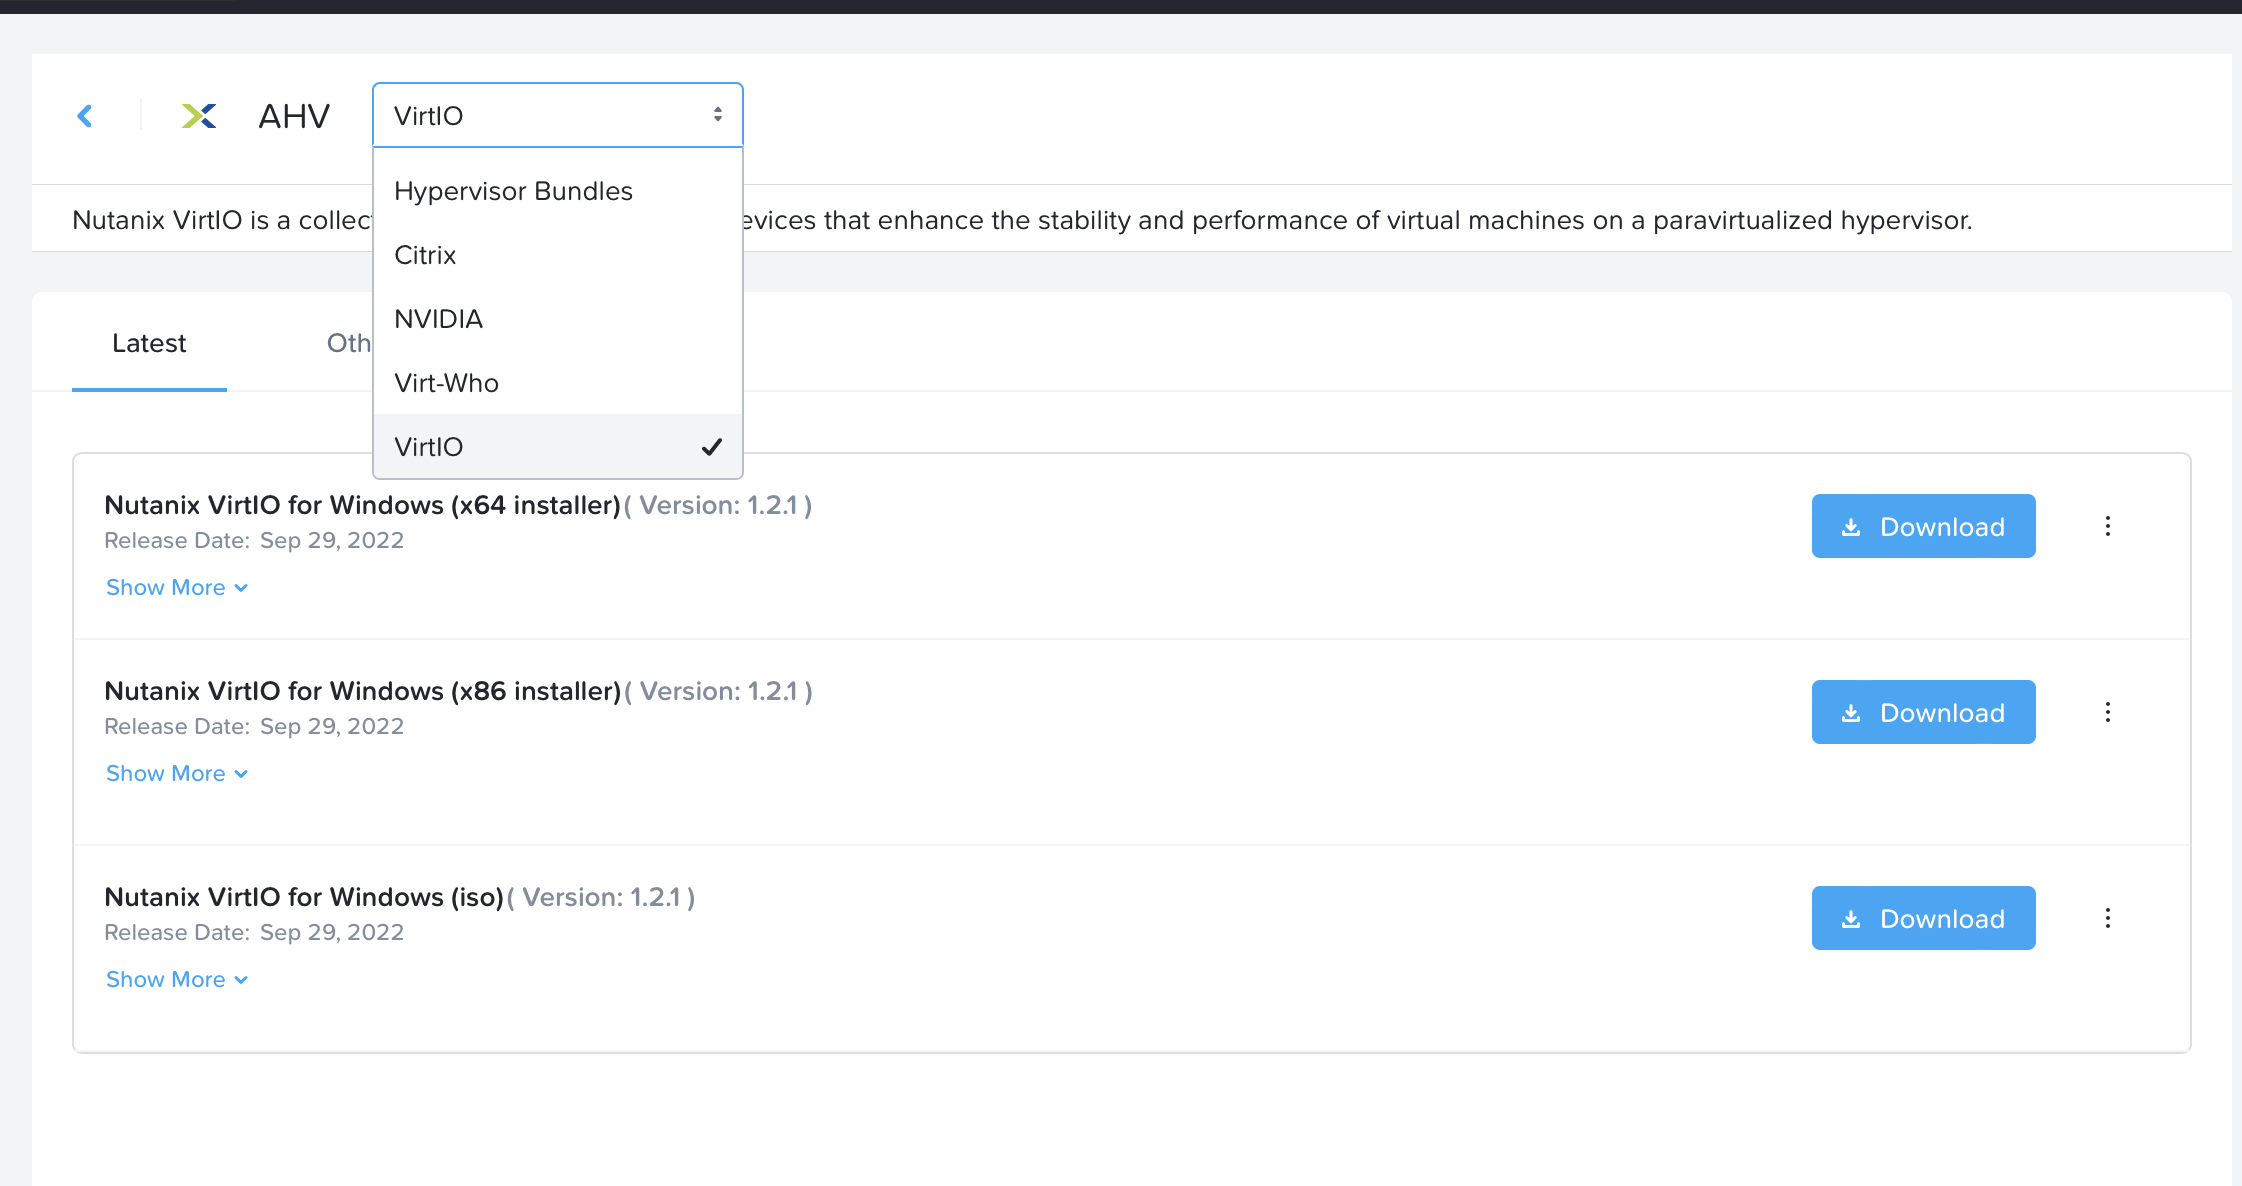The width and height of the screenshot is (2242, 1186).
Task: Click the download icon on the x64 Download button
Action: coord(1853,526)
